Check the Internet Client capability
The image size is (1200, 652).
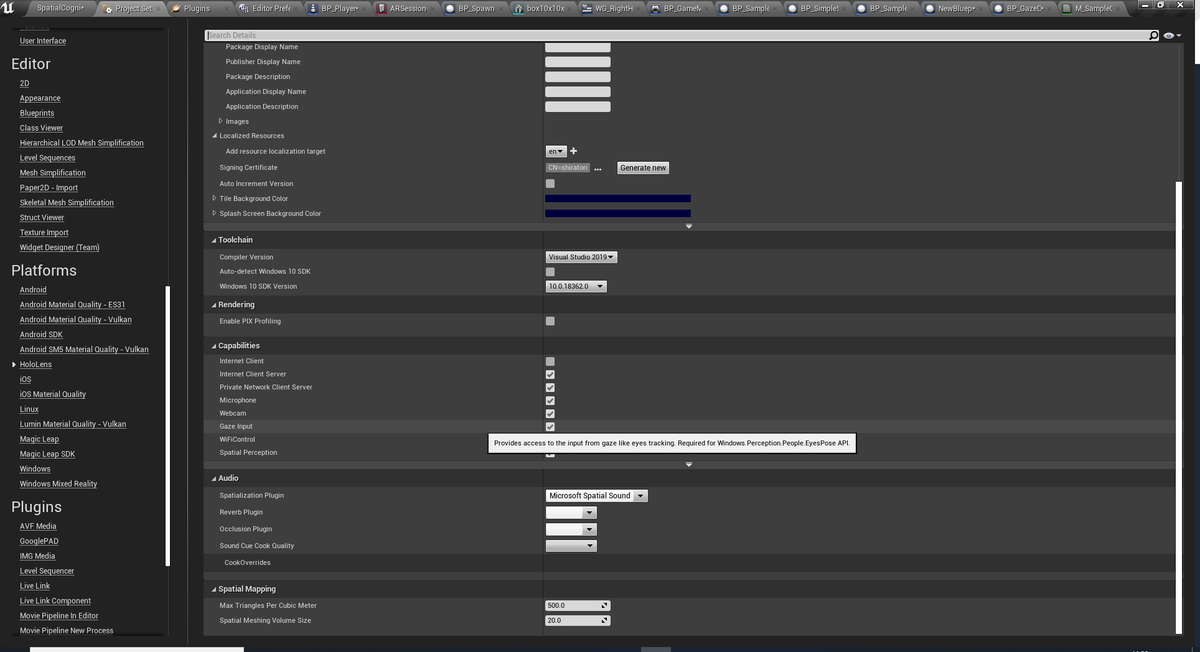pyautogui.click(x=550, y=361)
